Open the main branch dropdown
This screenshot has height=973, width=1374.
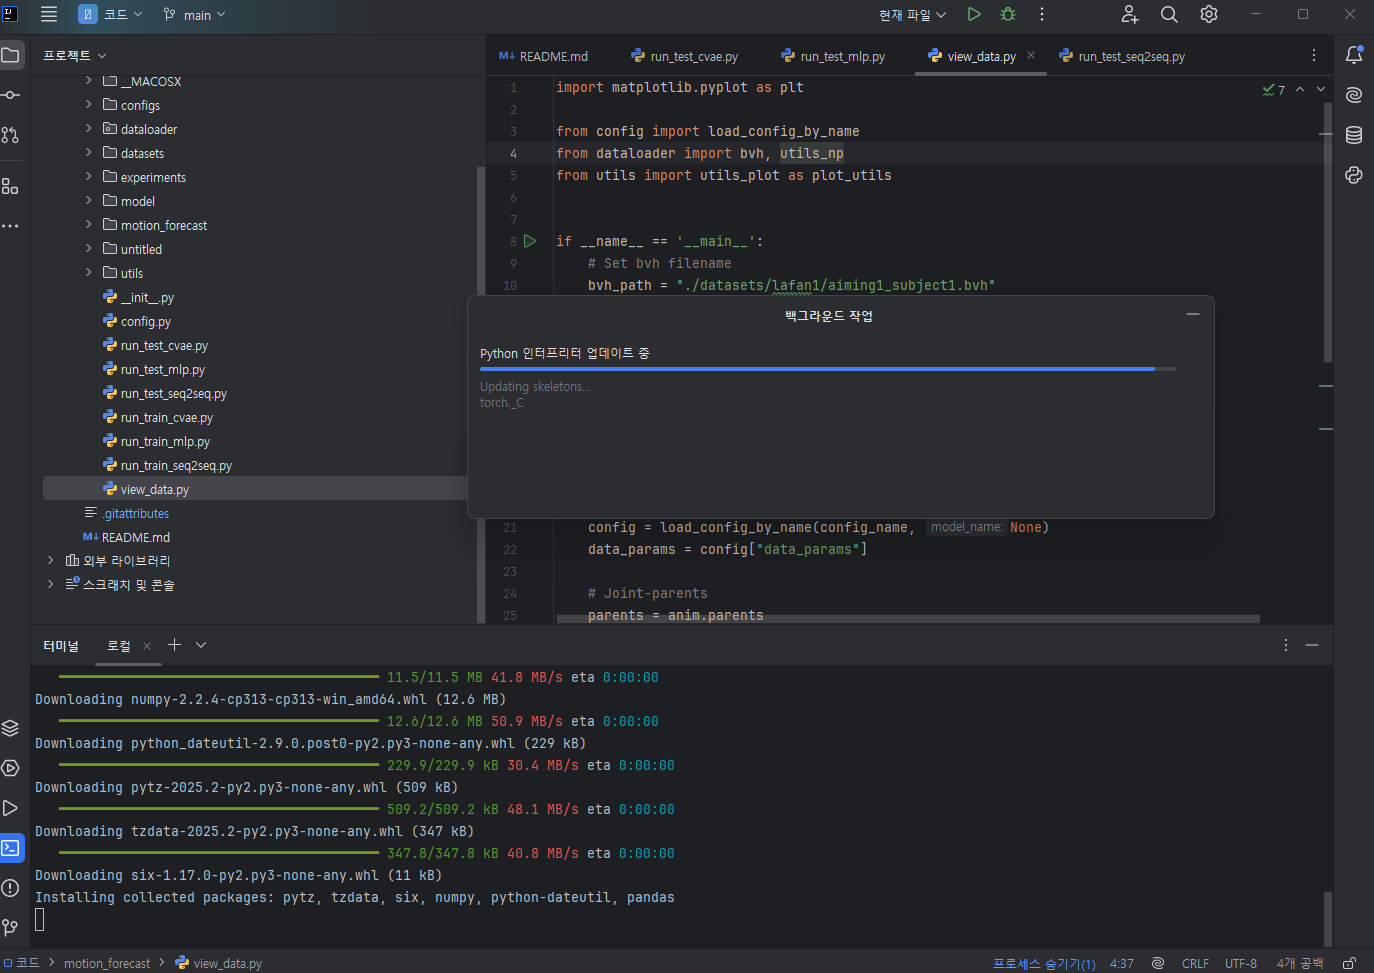click(195, 15)
